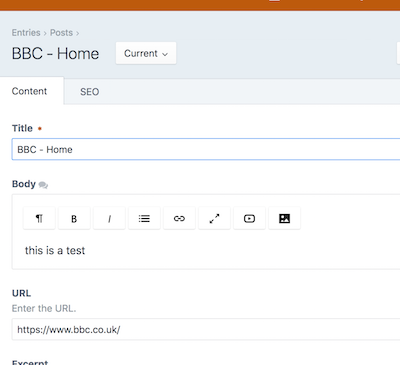Open the Body field comments icon
Viewport: 400px width, 365px height.
pos(43,185)
